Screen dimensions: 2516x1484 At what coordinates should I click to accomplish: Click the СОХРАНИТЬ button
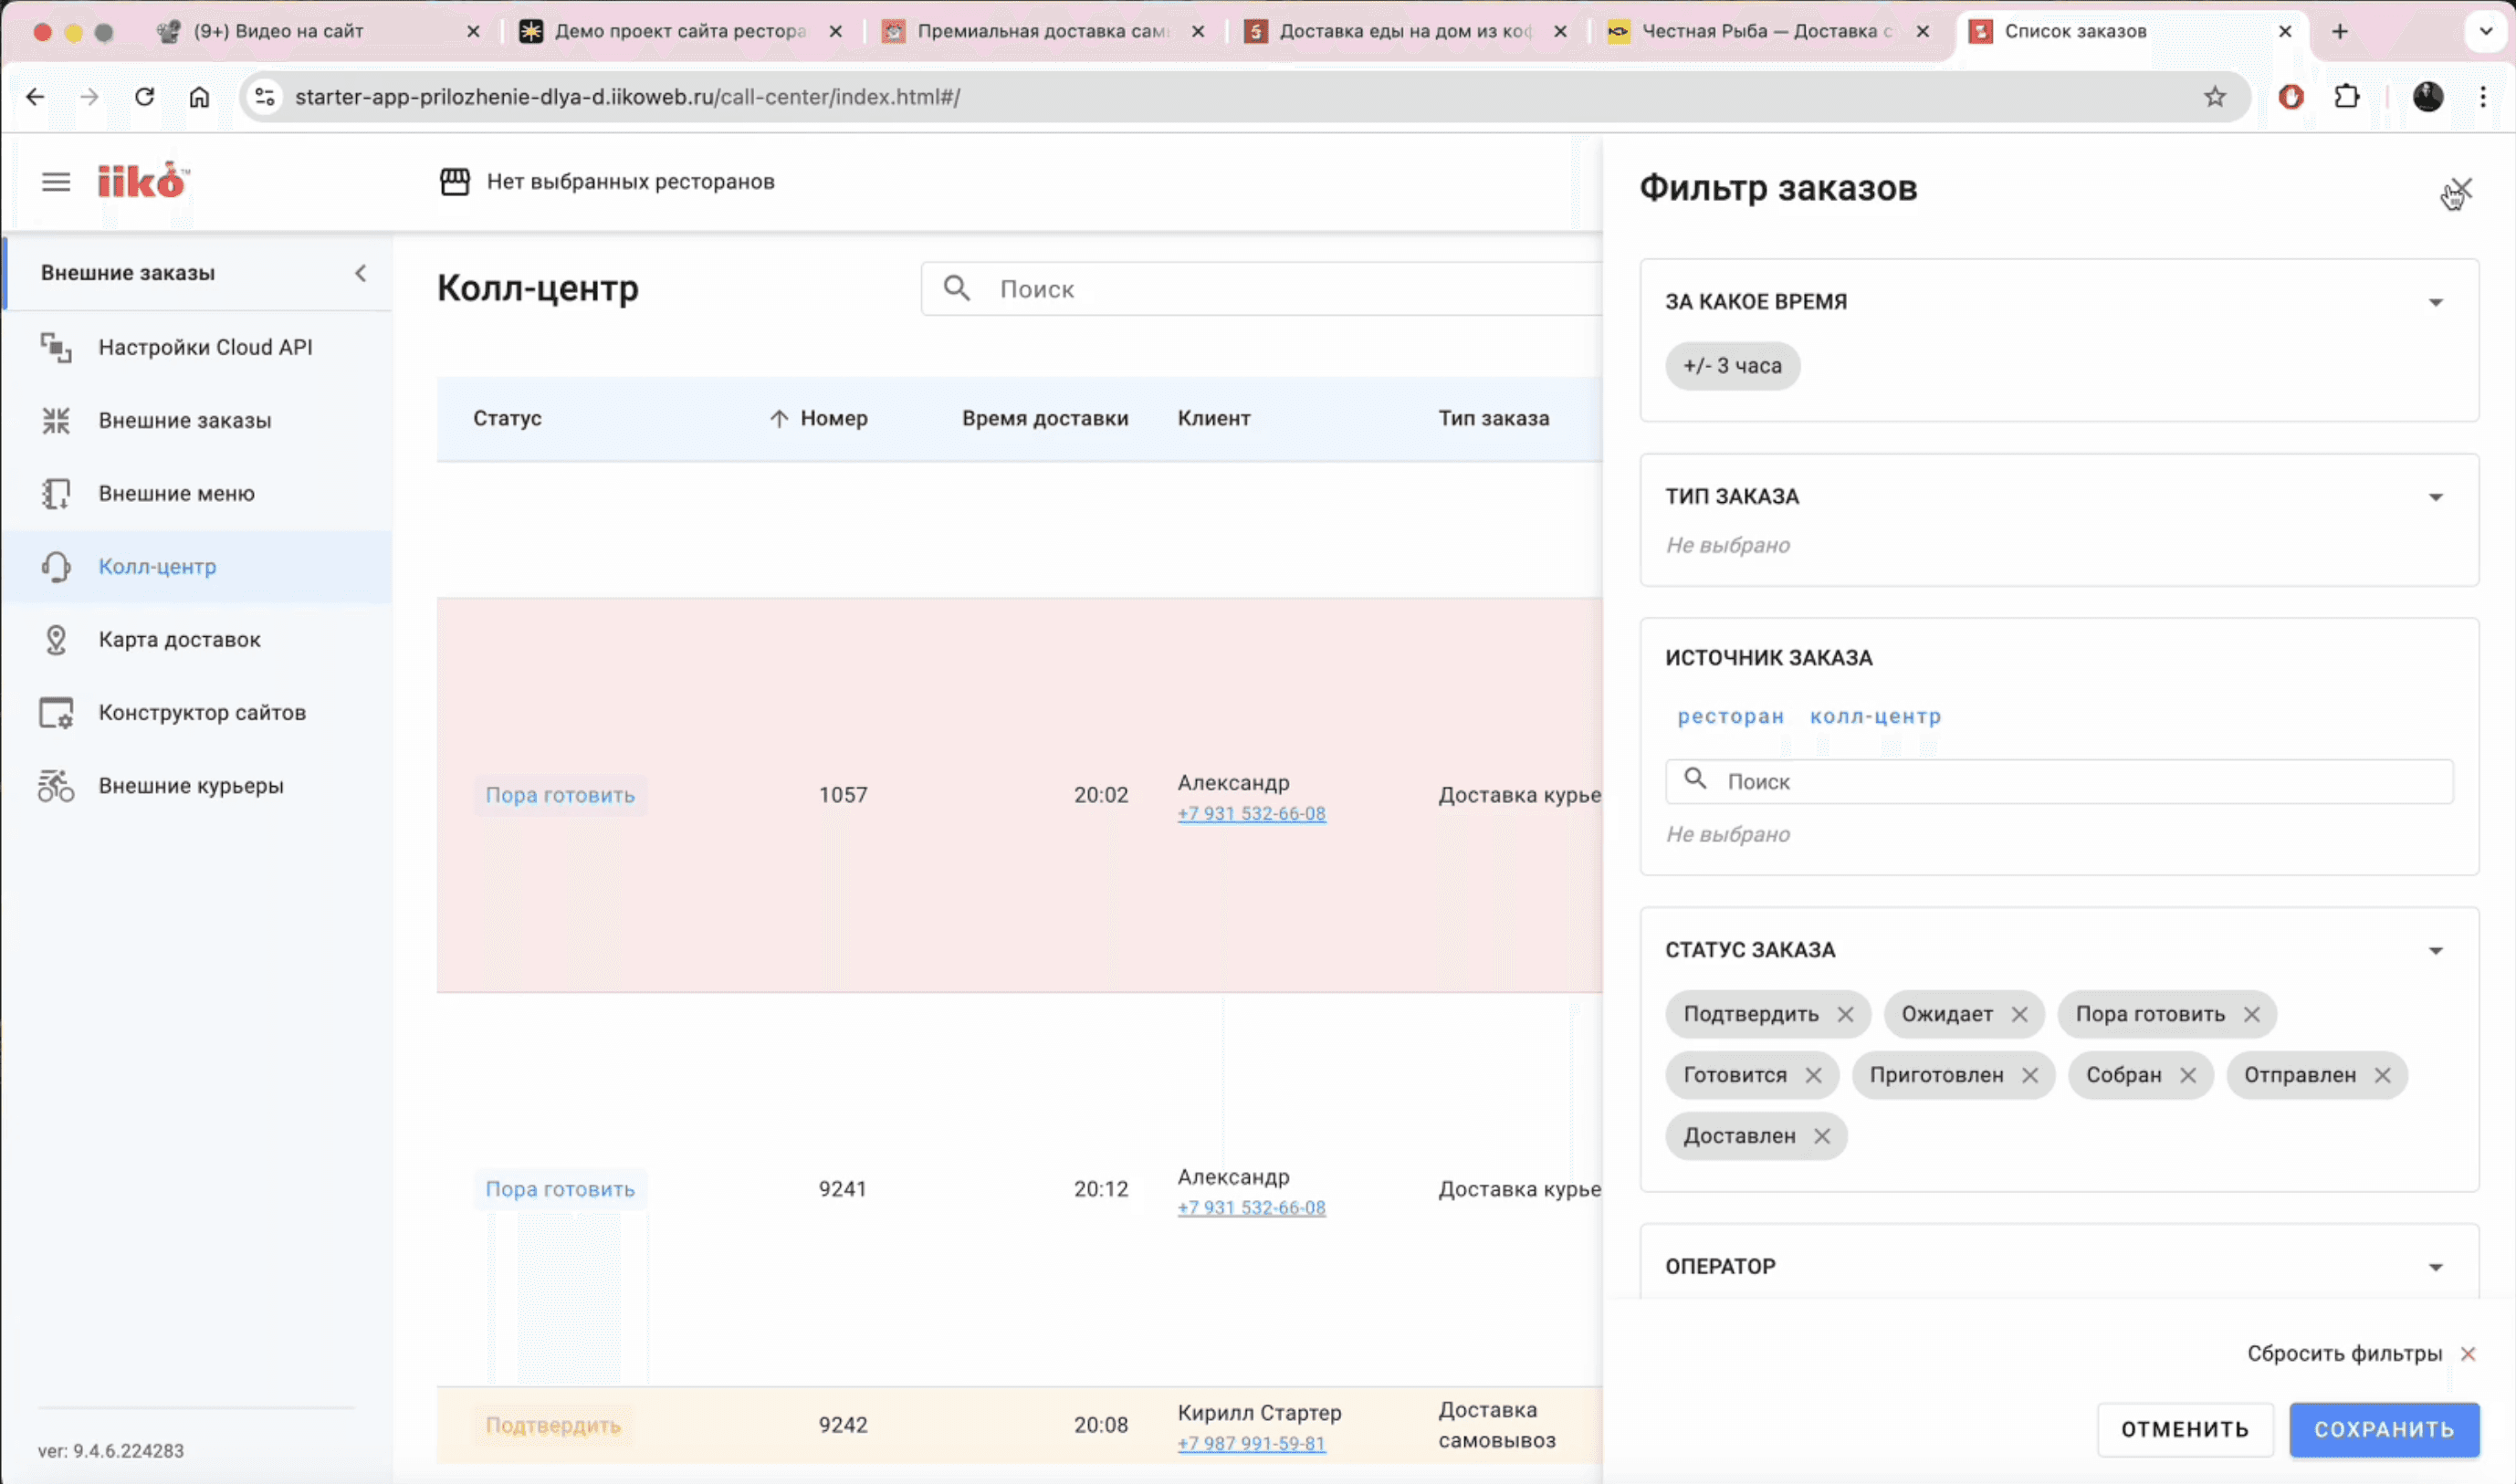[2384, 1430]
